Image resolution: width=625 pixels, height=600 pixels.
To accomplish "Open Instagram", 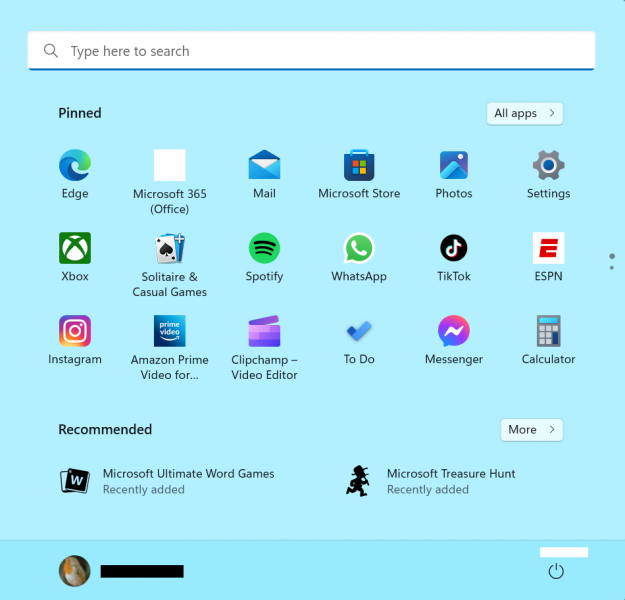I will 75,331.
